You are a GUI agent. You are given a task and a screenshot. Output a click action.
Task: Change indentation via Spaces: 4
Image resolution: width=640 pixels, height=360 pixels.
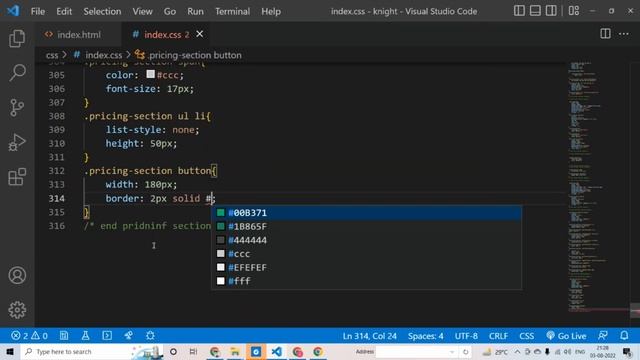[425, 336]
